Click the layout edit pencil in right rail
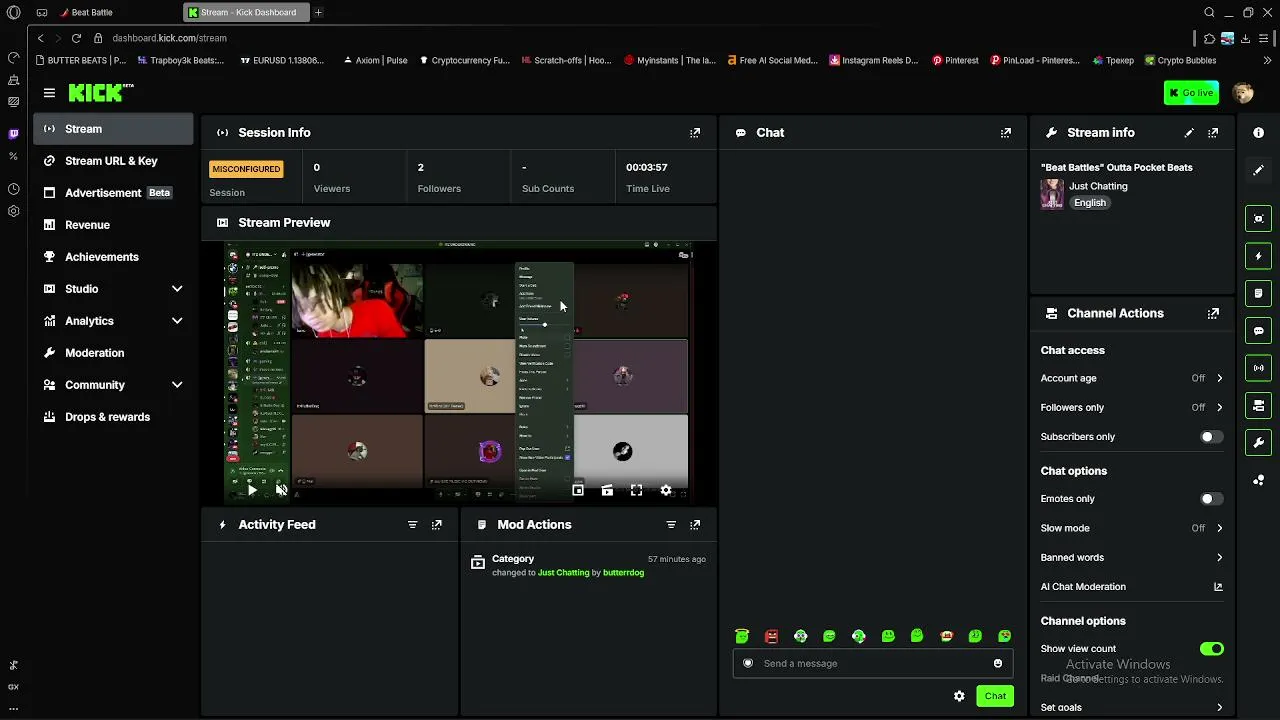The width and height of the screenshot is (1280, 720). [1258, 170]
